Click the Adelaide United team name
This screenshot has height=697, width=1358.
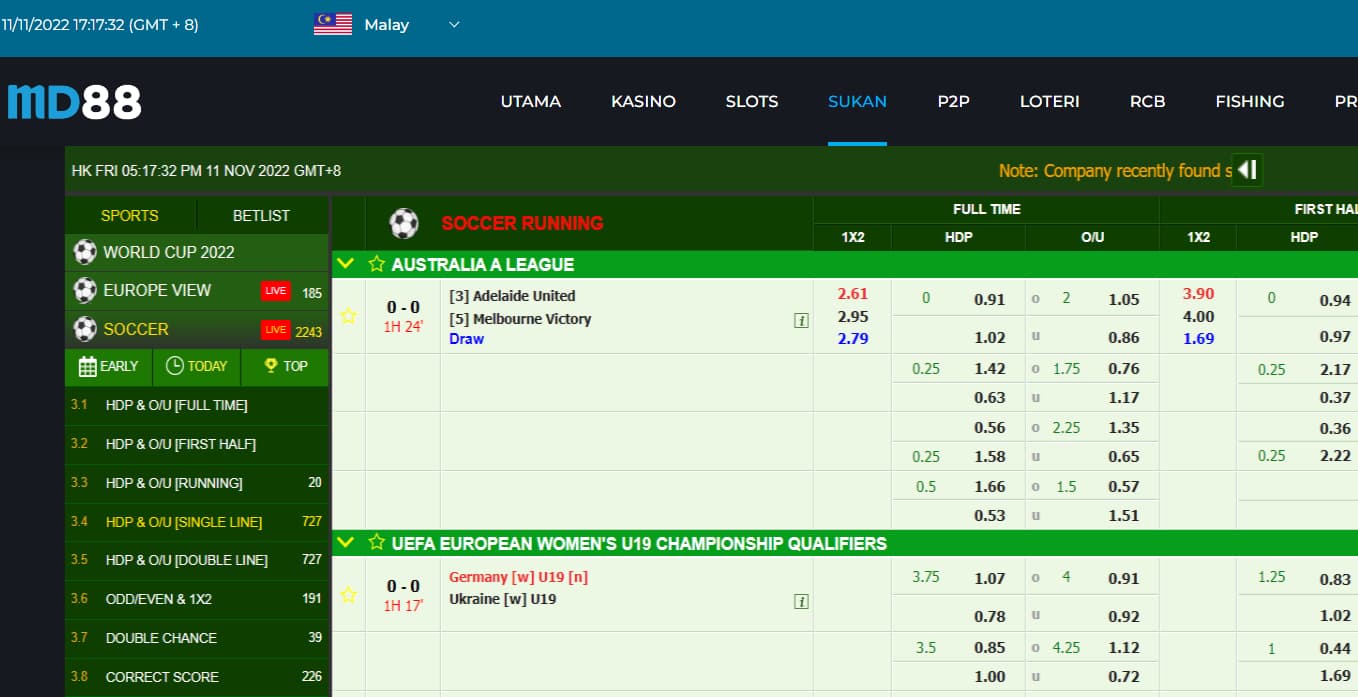(512, 295)
